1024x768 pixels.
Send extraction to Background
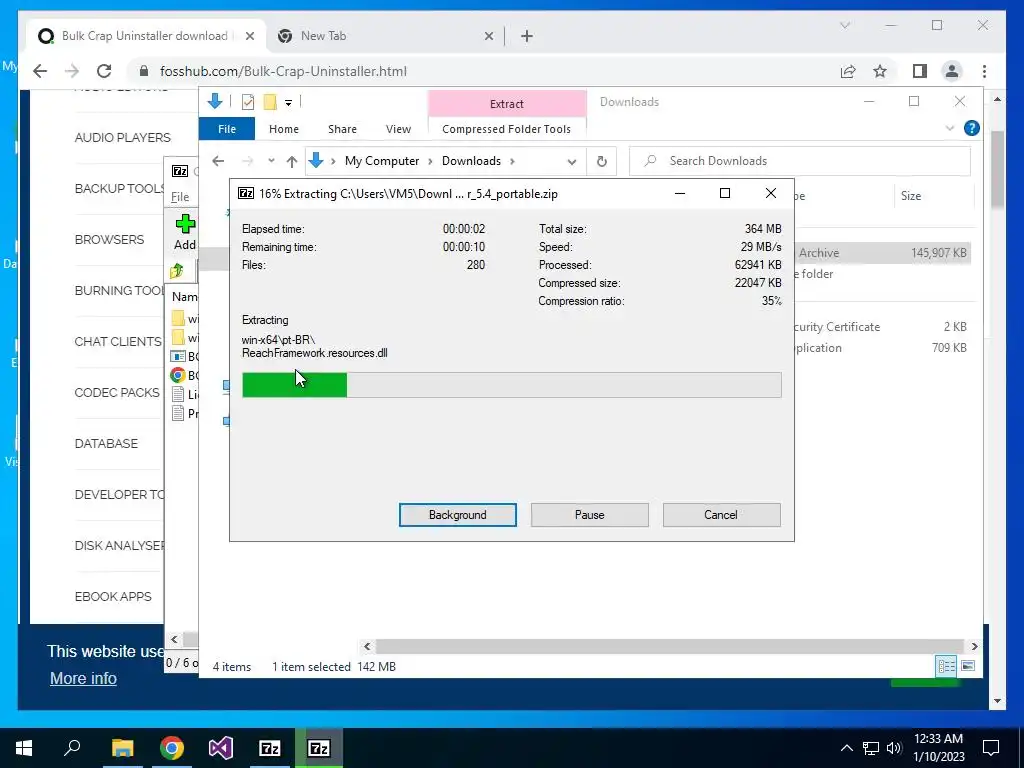(457, 515)
